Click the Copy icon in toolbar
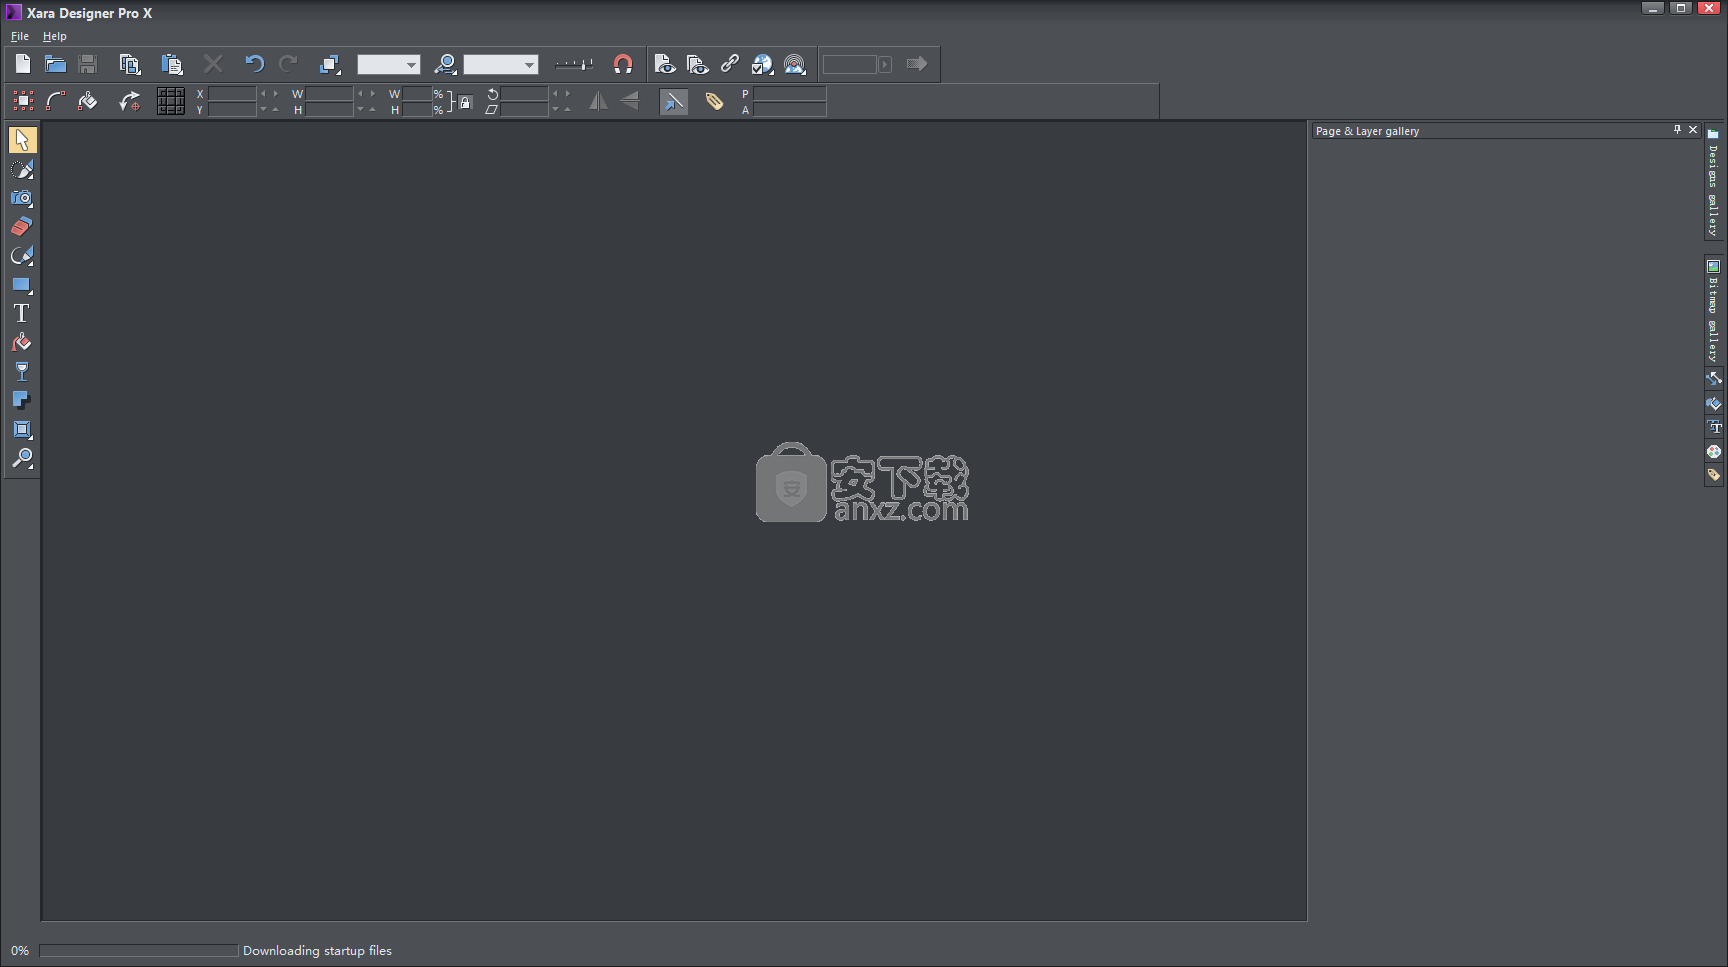This screenshot has height=967, width=1728. click(129, 64)
